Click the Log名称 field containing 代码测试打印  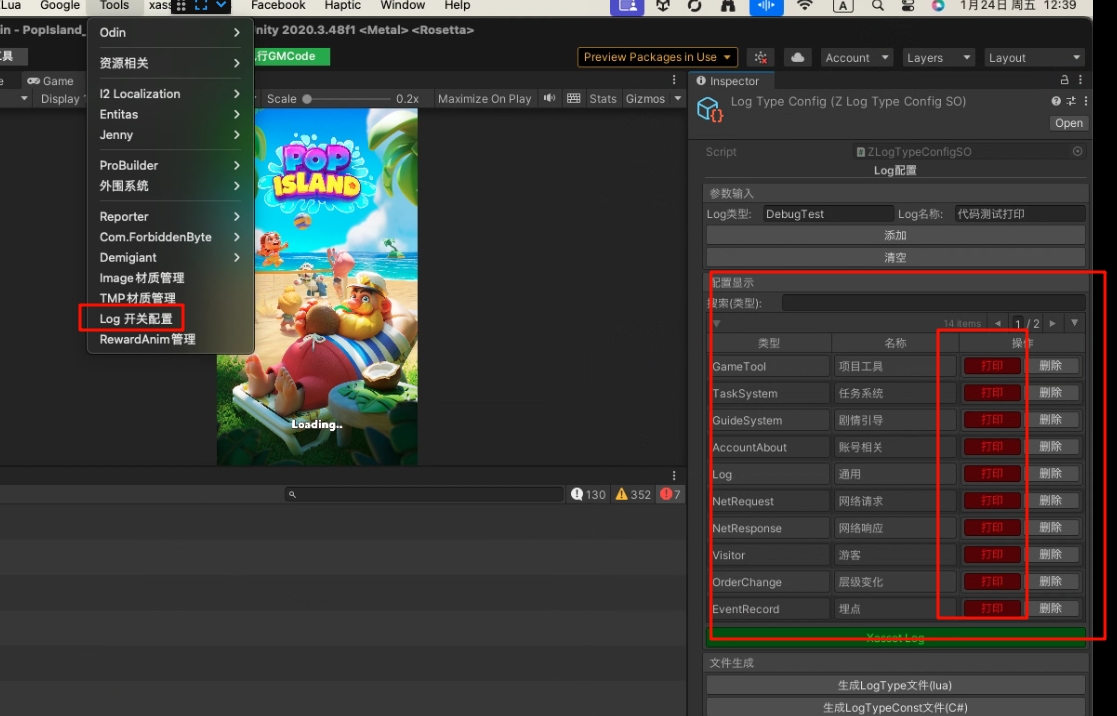click(x=1019, y=214)
